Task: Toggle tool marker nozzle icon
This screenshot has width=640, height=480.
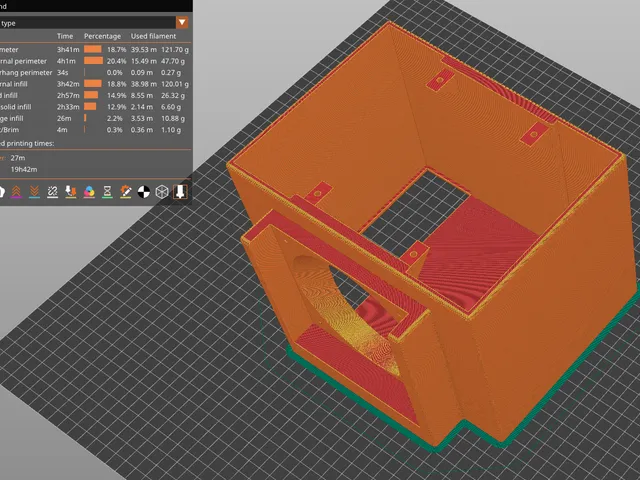Action: [x=180, y=191]
